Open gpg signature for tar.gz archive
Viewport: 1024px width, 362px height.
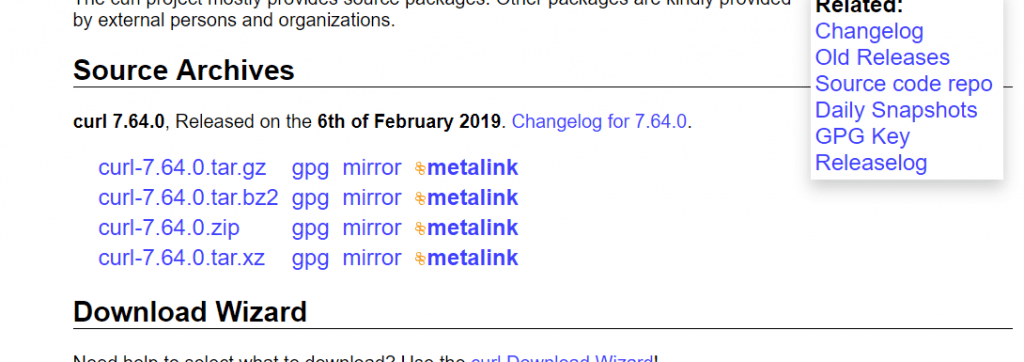[x=310, y=169]
